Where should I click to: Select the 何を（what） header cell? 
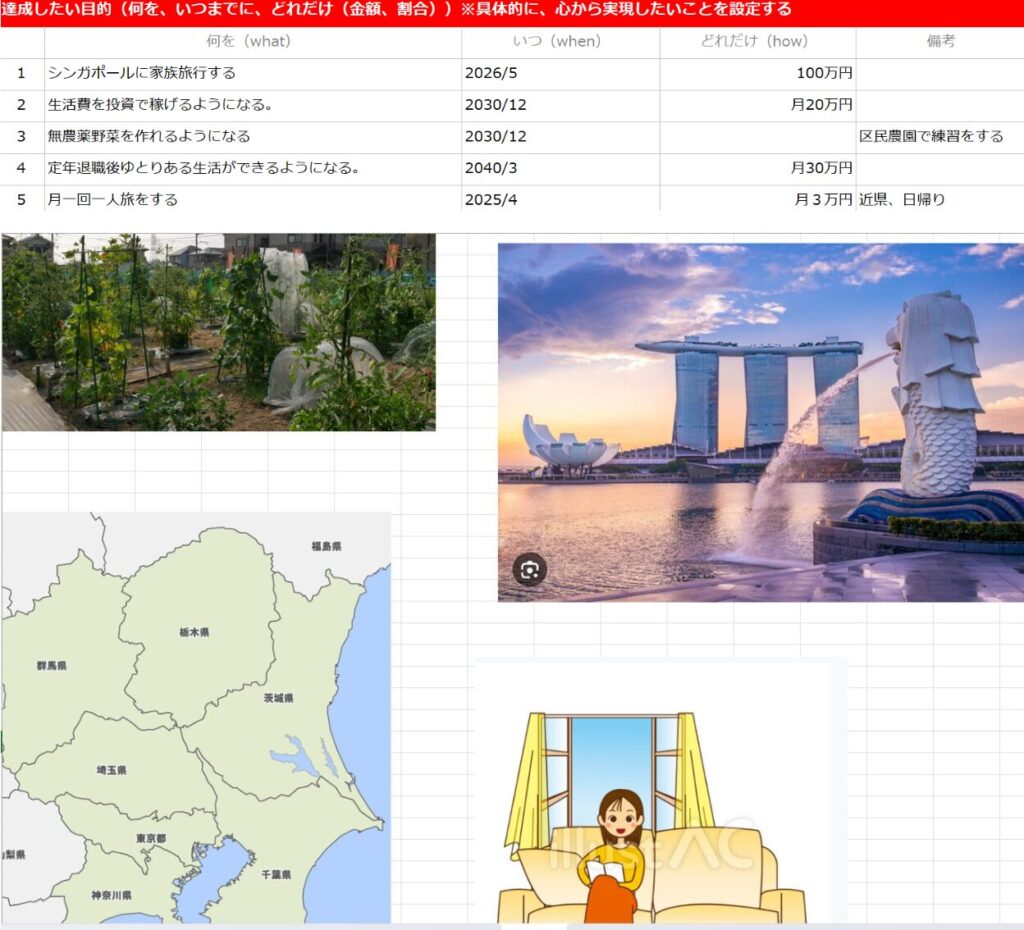tap(252, 42)
